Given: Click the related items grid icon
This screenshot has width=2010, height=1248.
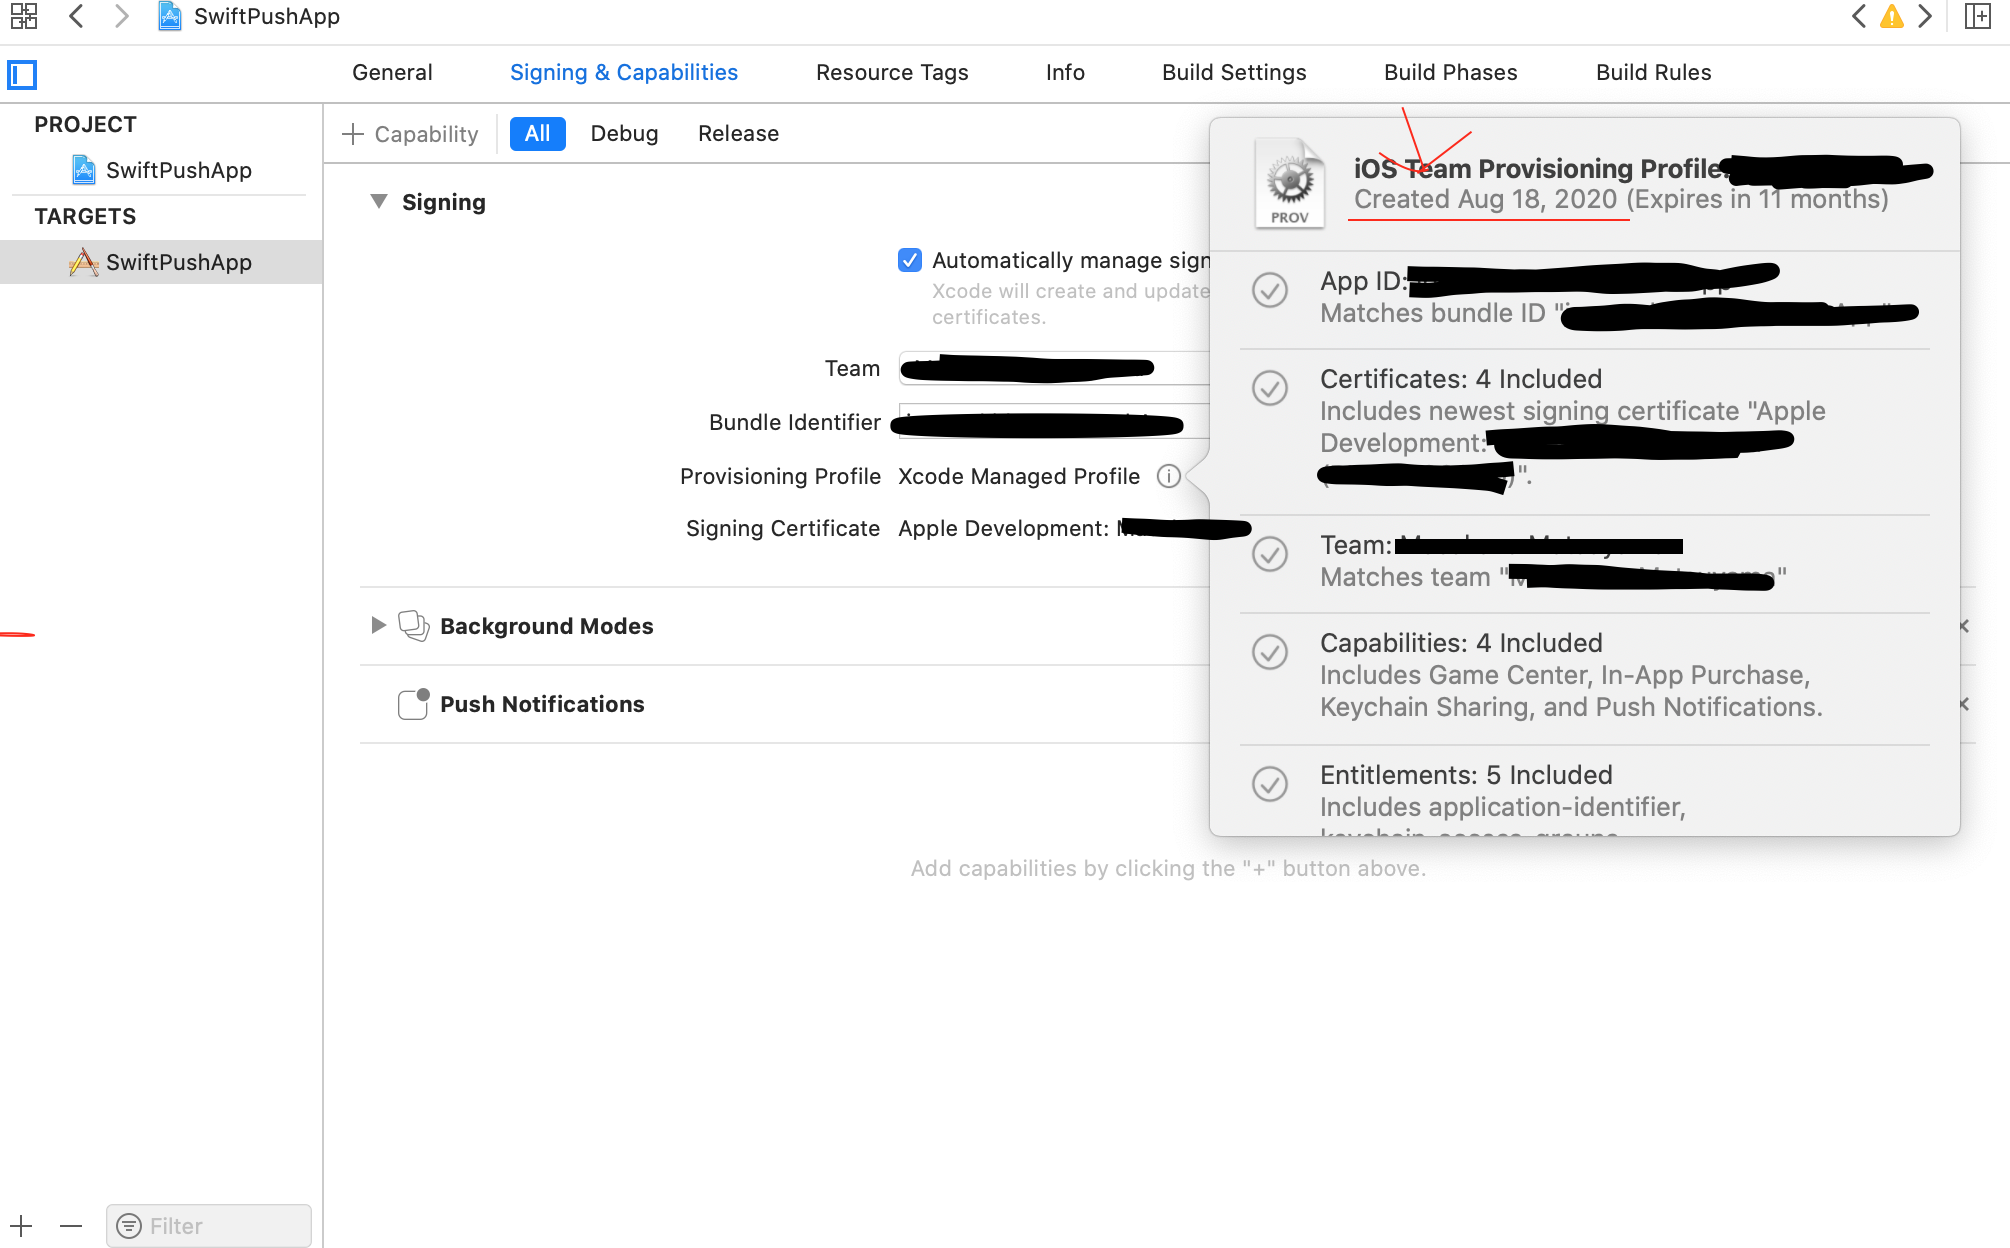Looking at the screenshot, I should [23, 16].
